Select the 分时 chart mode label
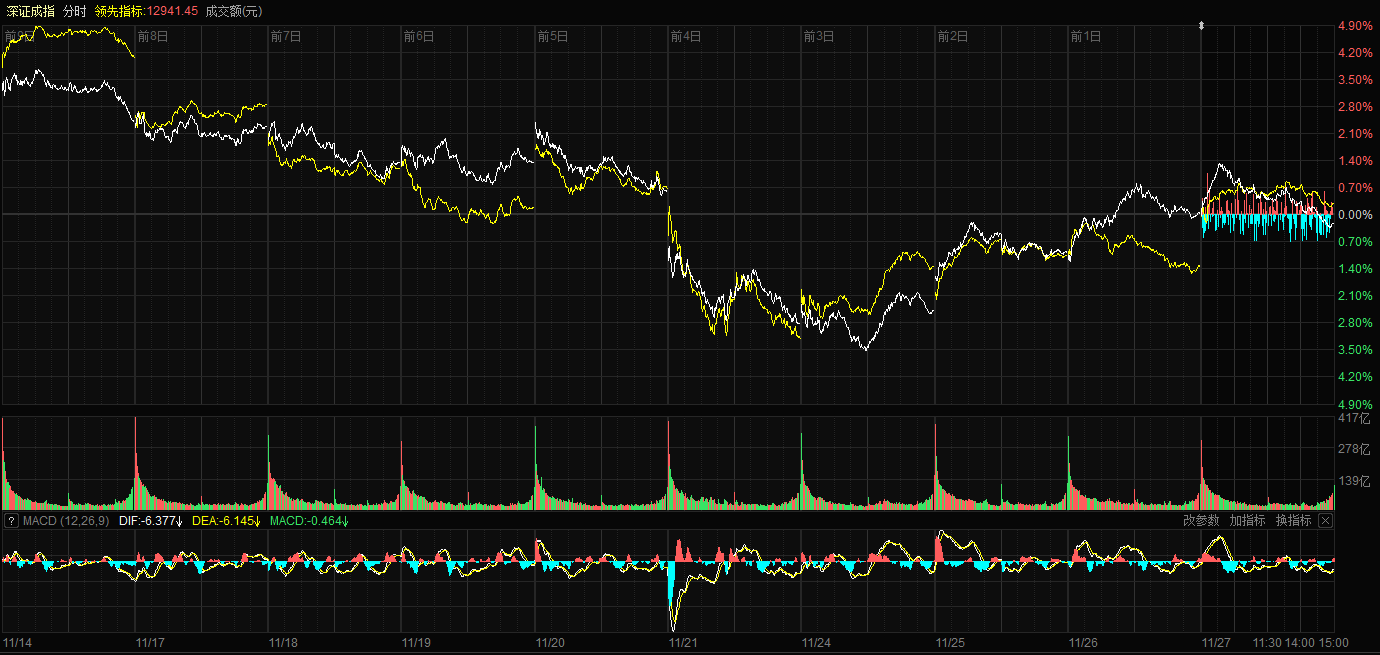 pyautogui.click(x=74, y=11)
